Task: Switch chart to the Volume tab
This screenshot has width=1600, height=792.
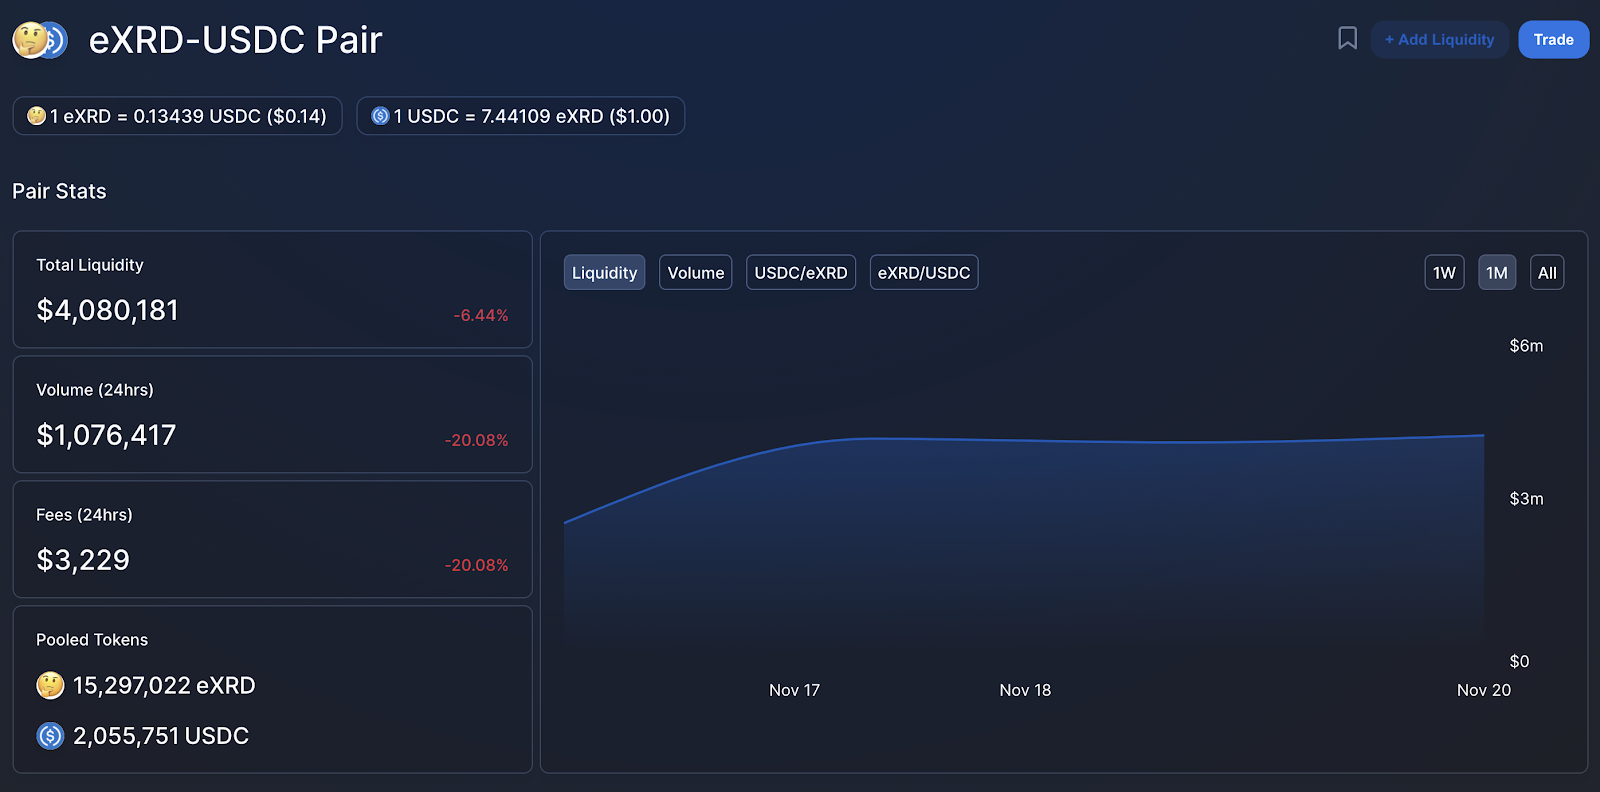Action: [696, 273]
